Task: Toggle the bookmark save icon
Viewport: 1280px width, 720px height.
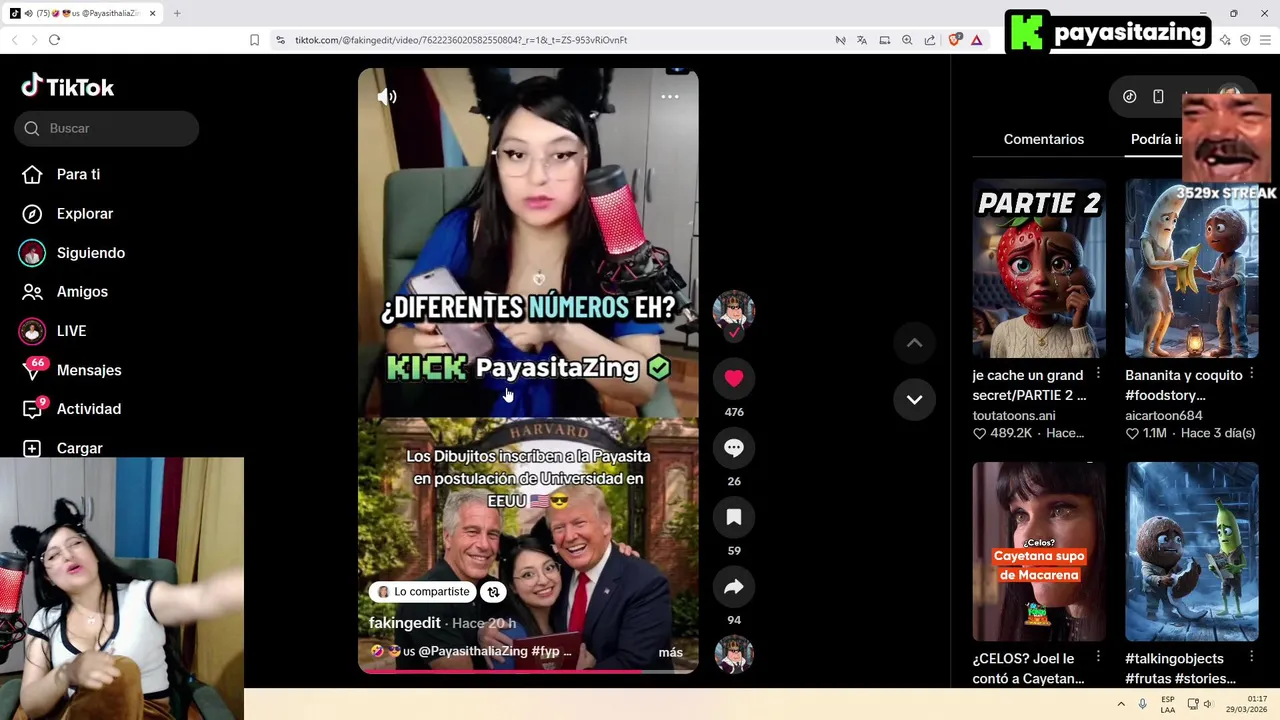Action: (734, 517)
